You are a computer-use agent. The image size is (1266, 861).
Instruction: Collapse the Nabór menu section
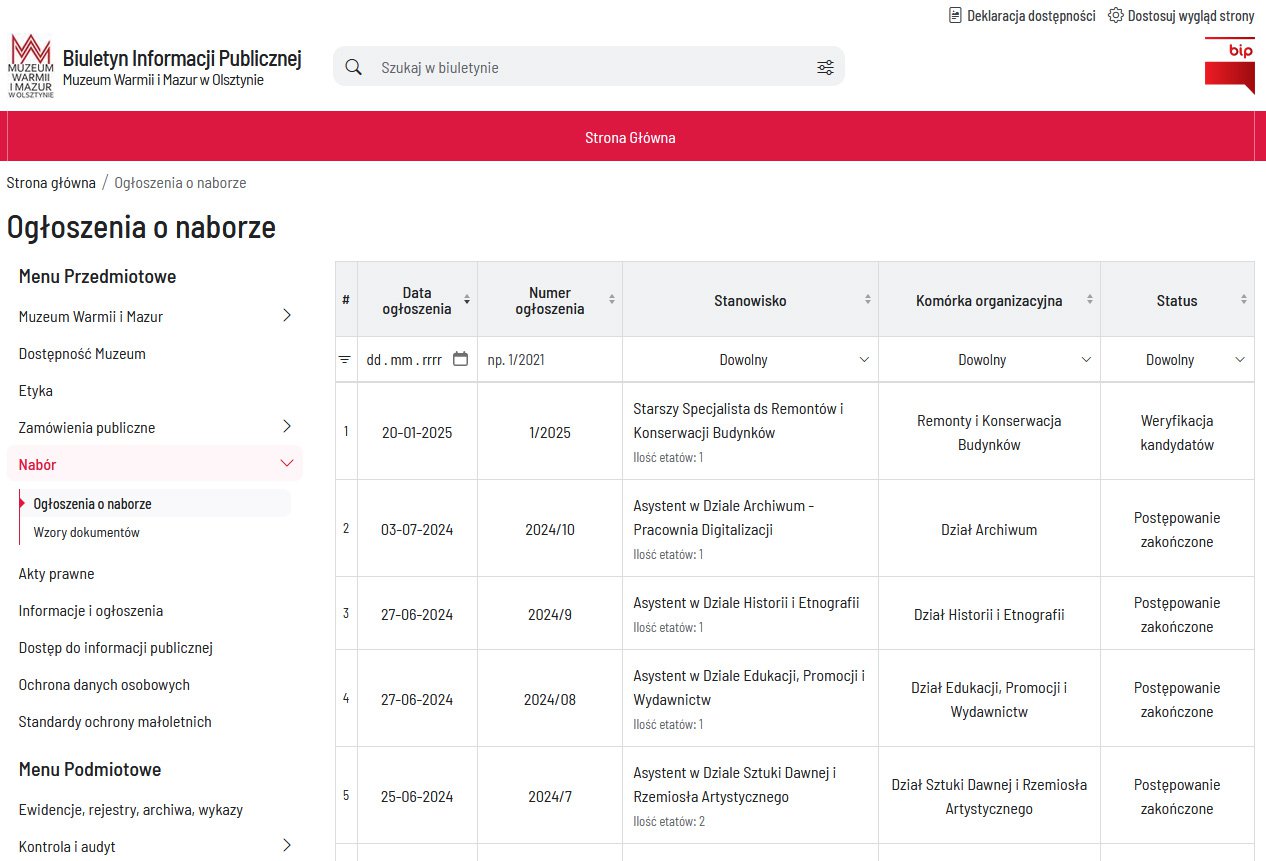pyautogui.click(x=287, y=464)
